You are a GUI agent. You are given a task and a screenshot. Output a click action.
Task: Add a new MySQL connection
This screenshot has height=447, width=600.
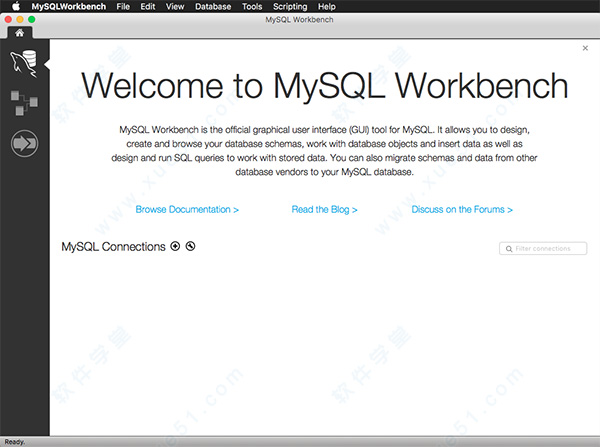click(175, 246)
